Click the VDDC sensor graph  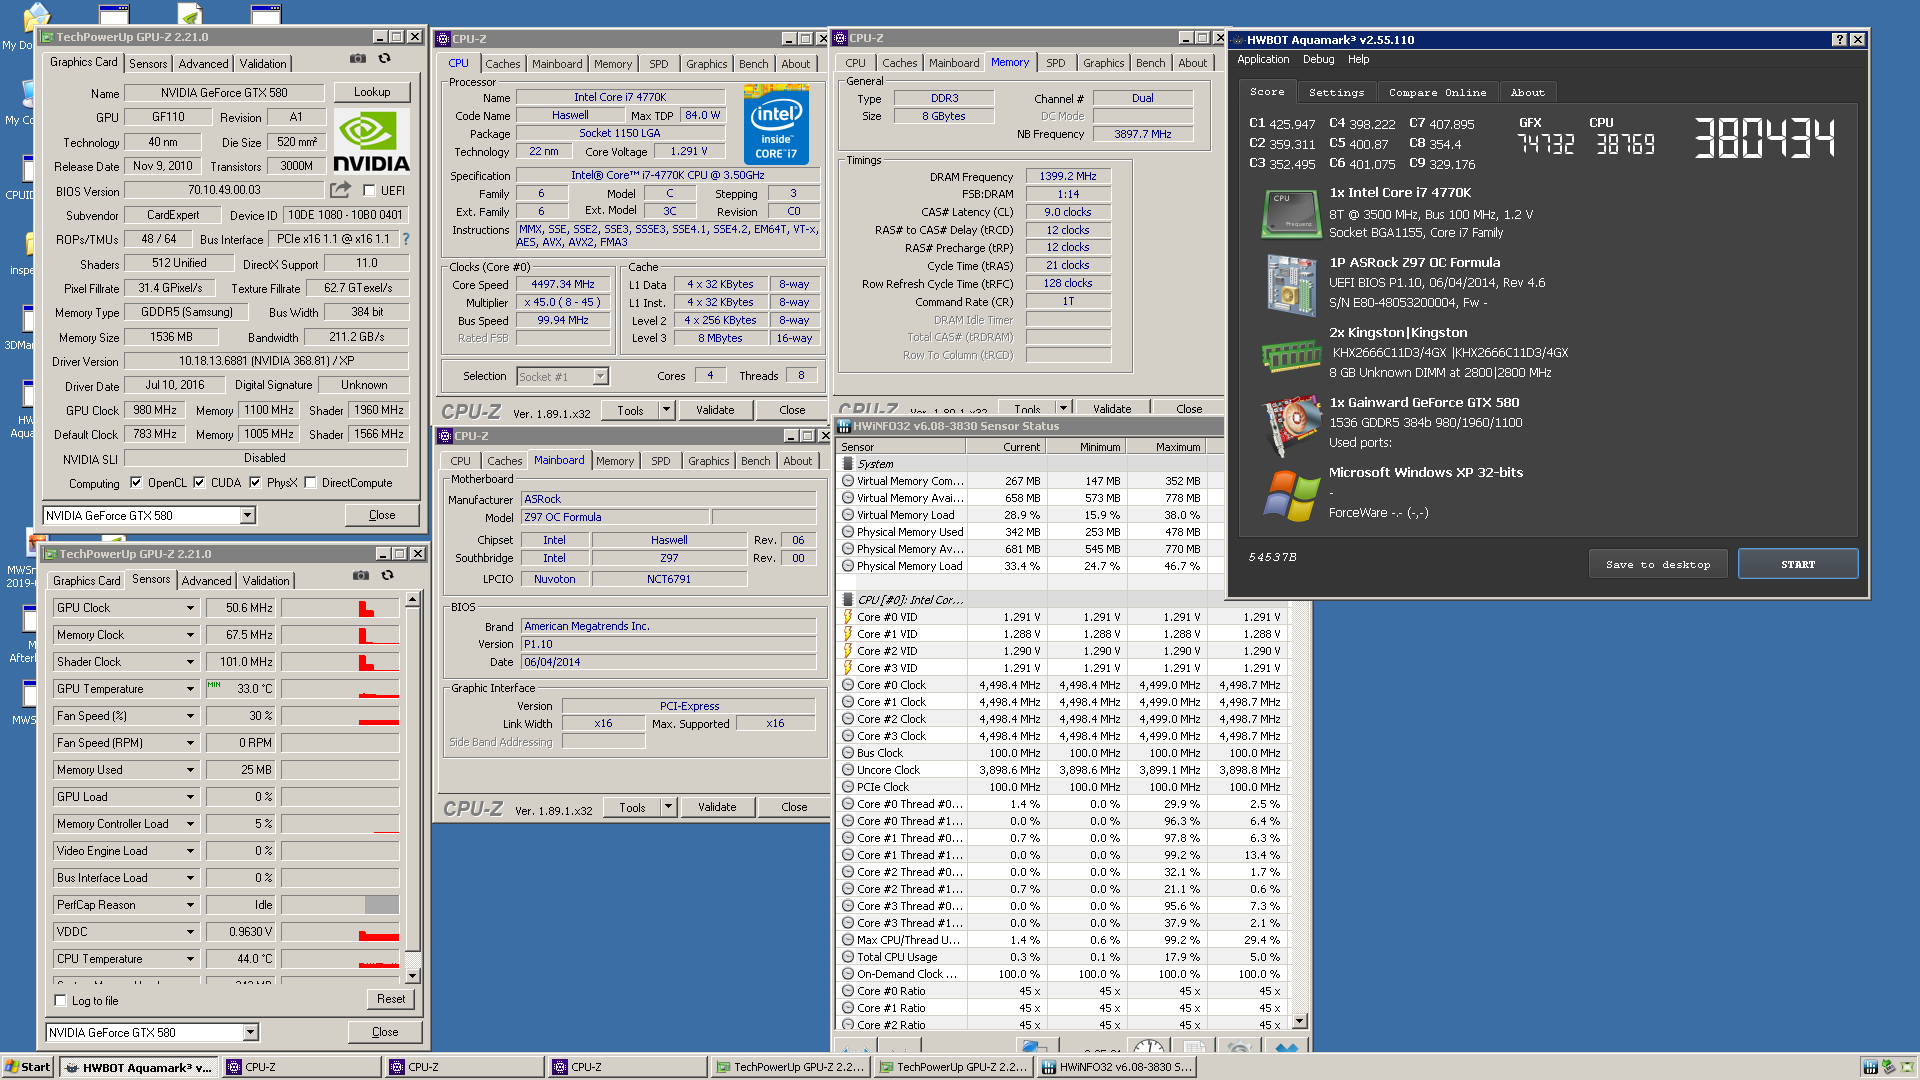pyautogui.click(x=340, y=932)
